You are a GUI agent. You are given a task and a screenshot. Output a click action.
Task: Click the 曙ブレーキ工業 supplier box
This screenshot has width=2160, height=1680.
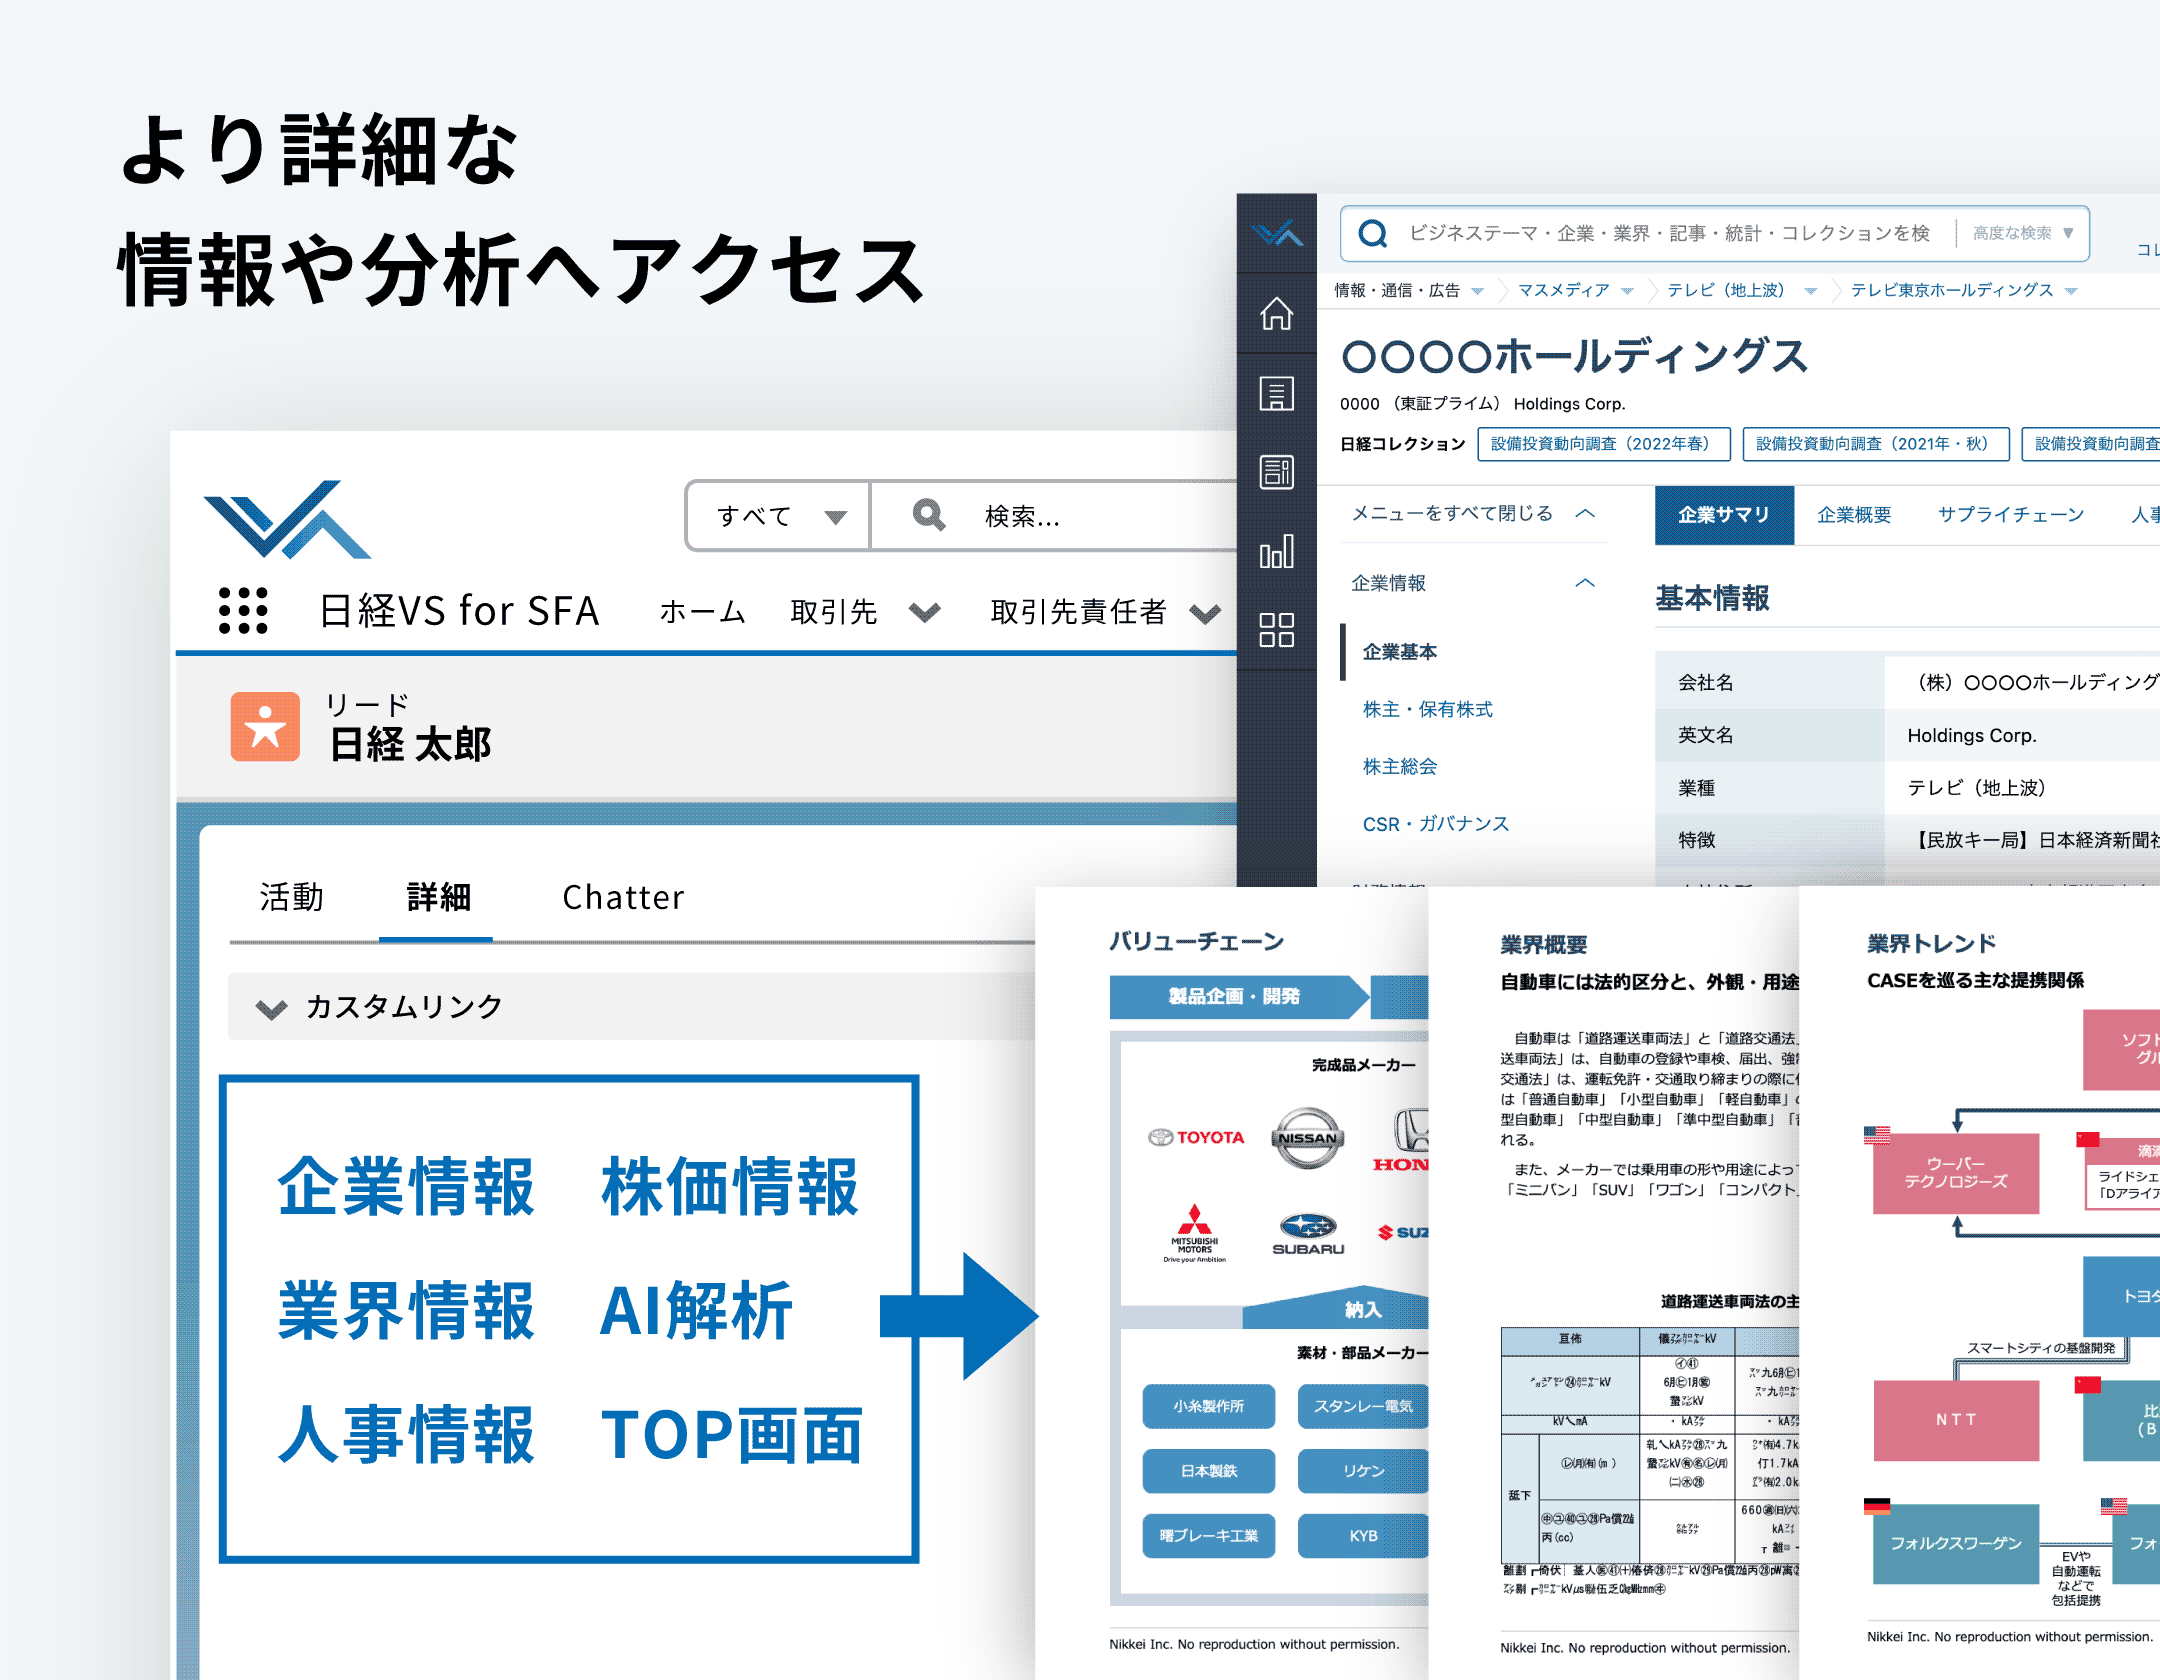coord(1208,1536)
